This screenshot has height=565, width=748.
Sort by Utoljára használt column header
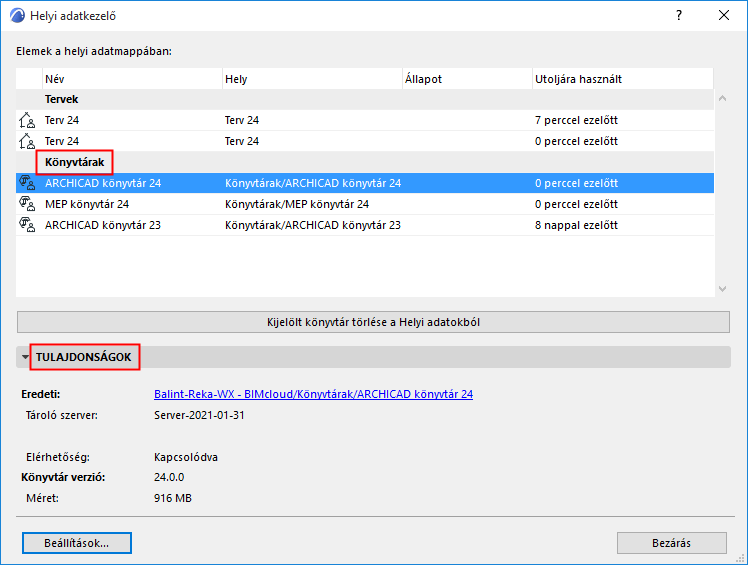pyautogui.click(x=623, y=79)
